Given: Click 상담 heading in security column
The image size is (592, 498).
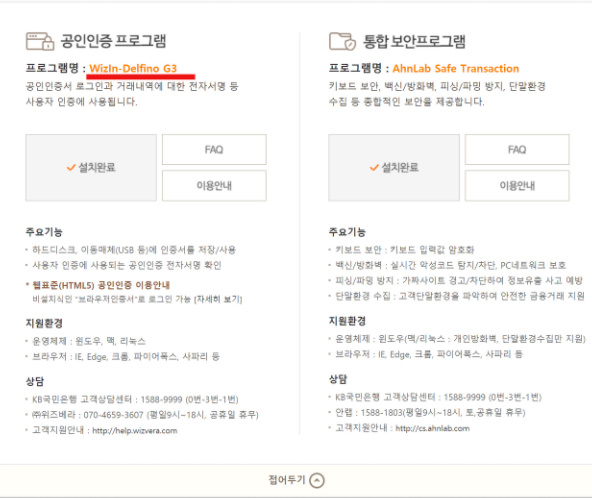Looking at the screenshot, I should [338, 379].
